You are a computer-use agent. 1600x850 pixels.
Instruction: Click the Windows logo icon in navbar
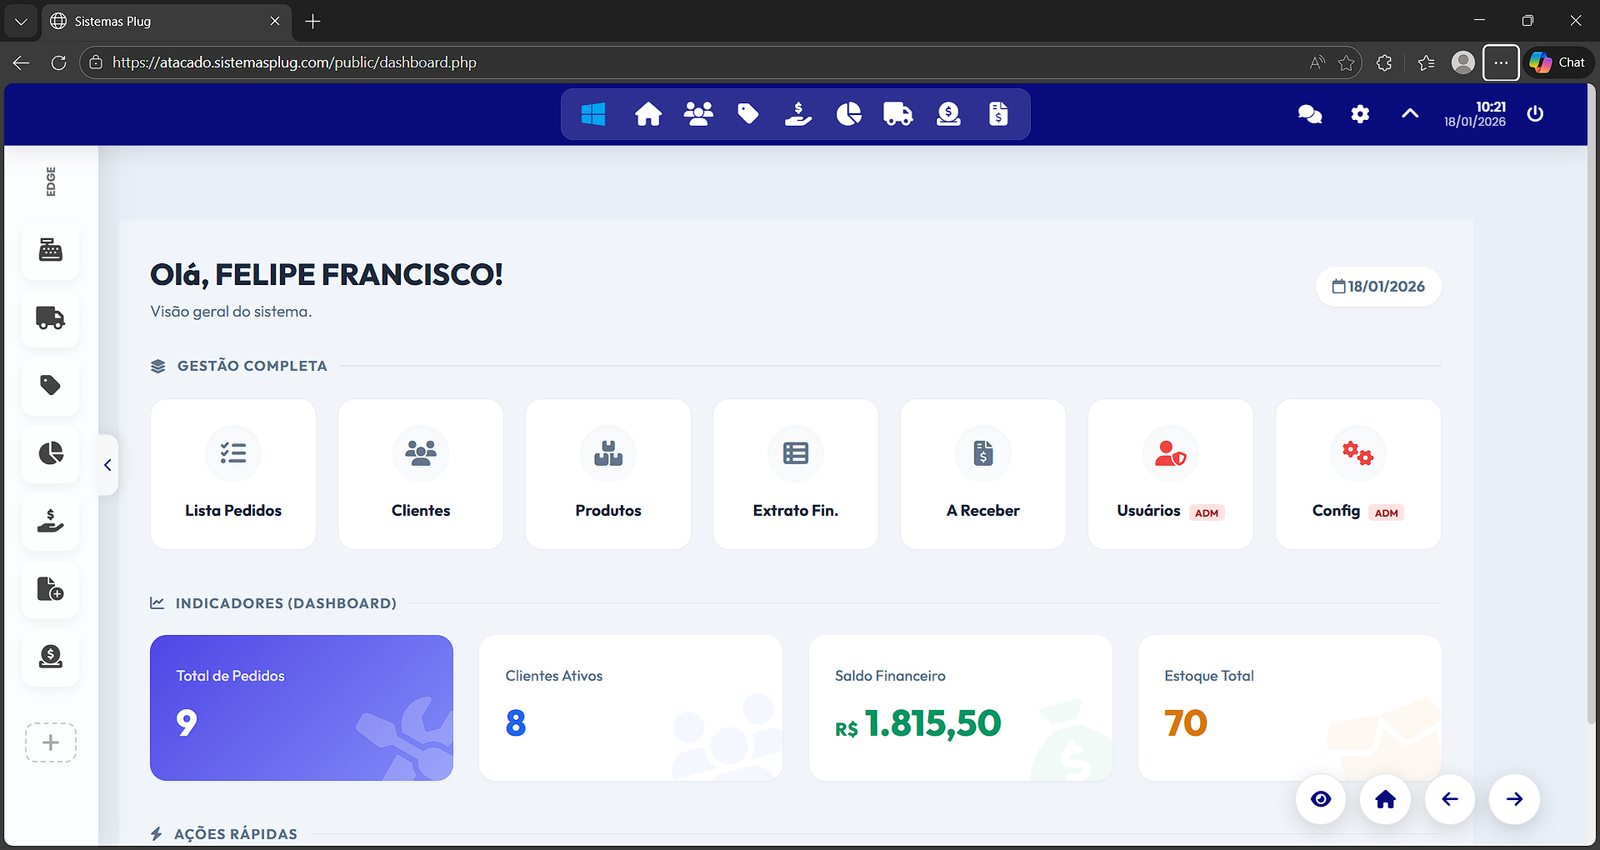(593, 114)
